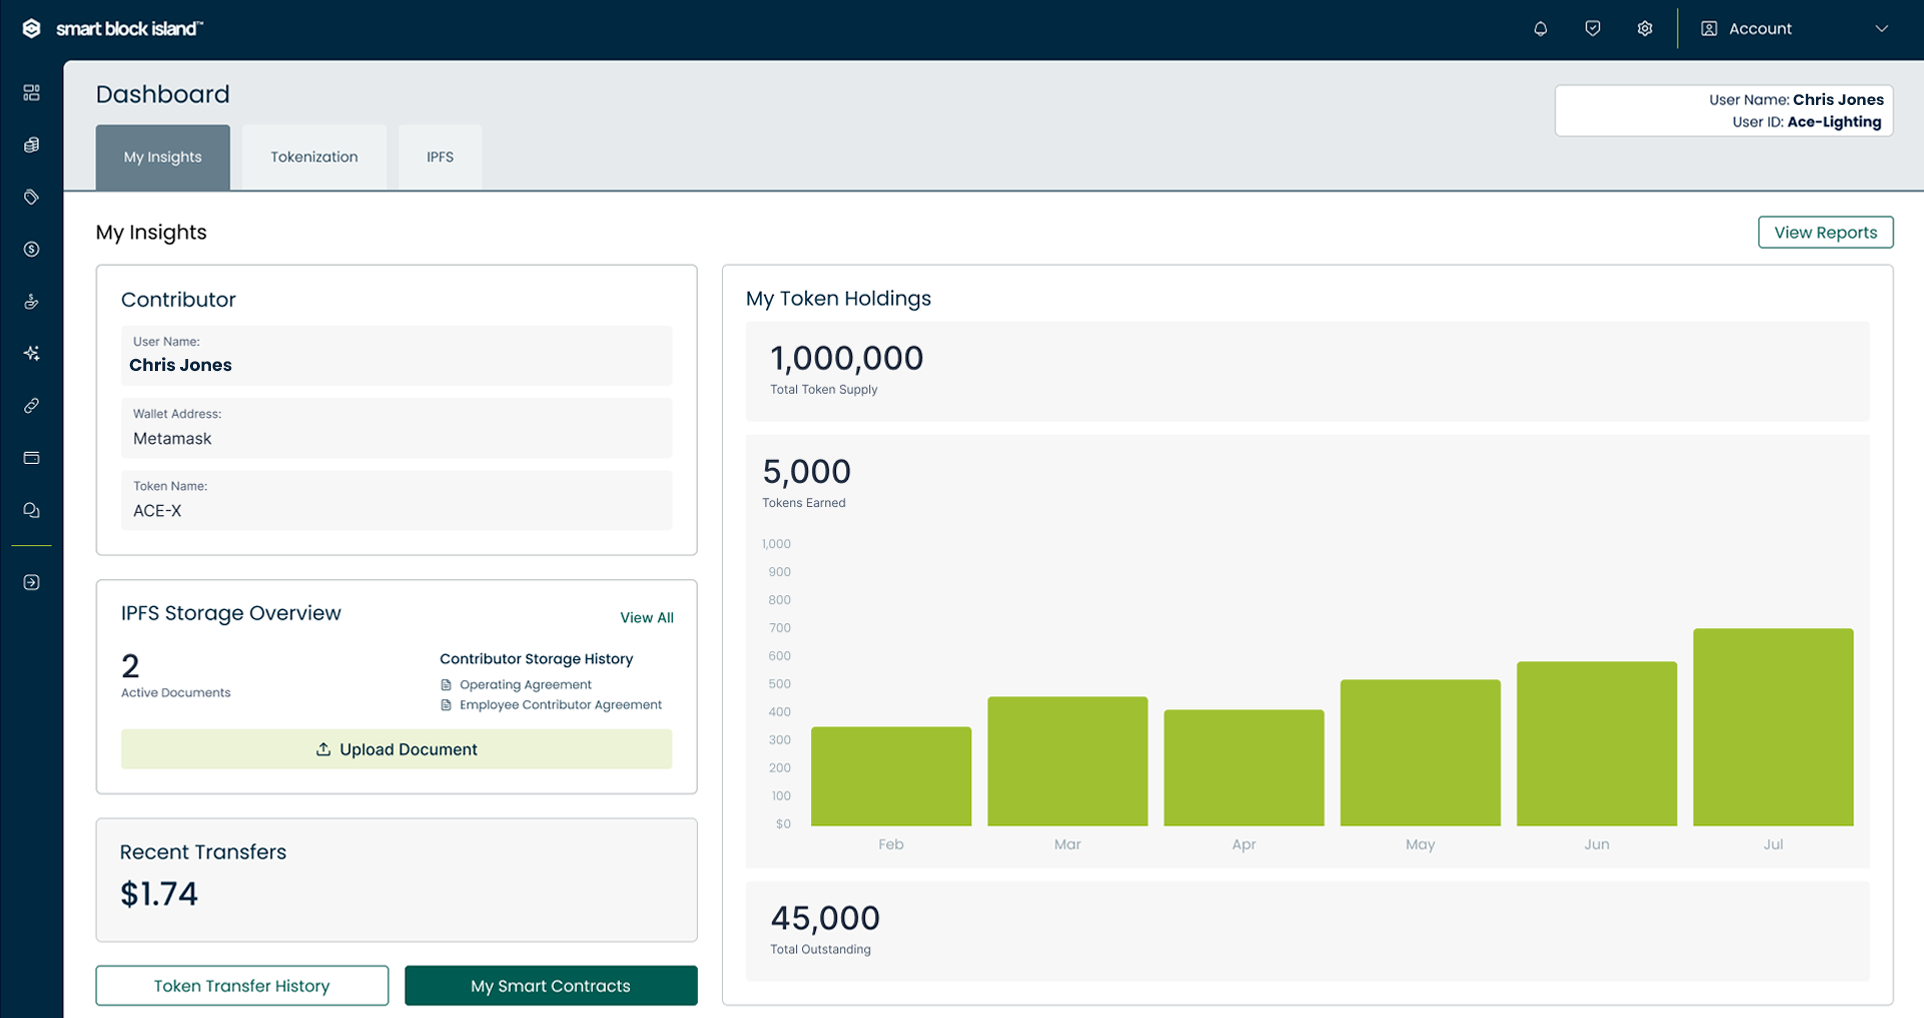Image resolution: width=1924 pixels, height=1018 pixels.
Task: Click the hand holding coin icon
Action: coord(31,301)
